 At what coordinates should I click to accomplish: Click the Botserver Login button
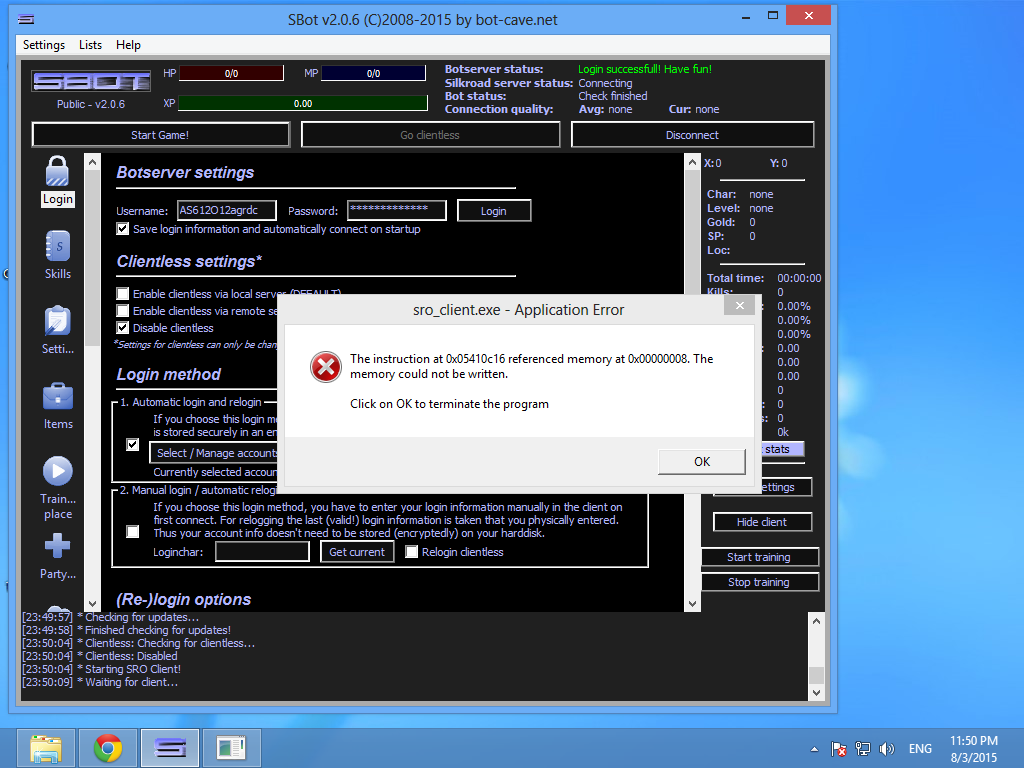coord(494,211)
